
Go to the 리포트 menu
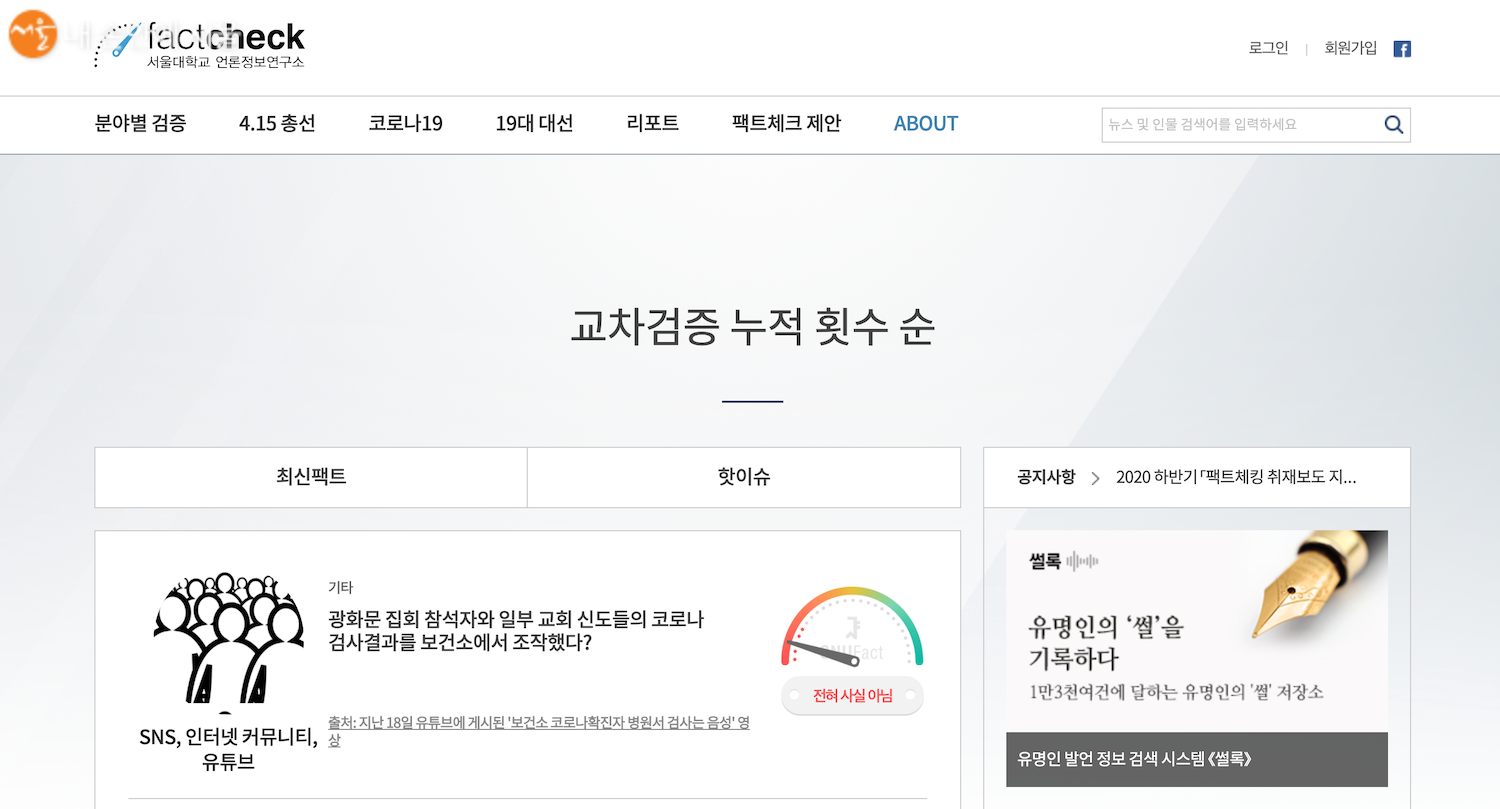click(652, 124)
